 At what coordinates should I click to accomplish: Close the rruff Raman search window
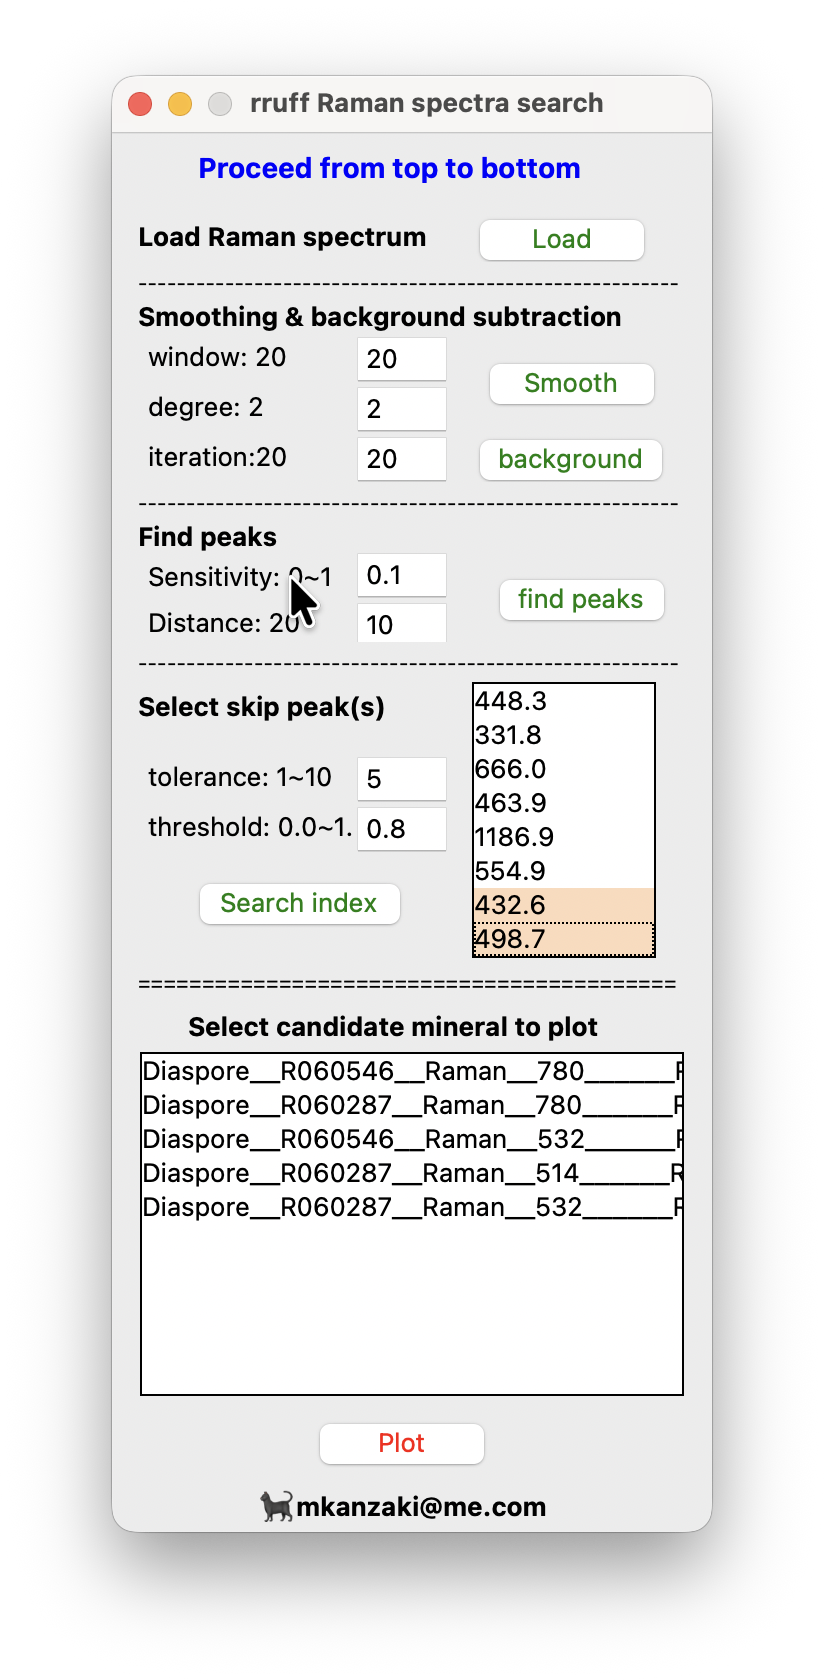tap(140, 104)
